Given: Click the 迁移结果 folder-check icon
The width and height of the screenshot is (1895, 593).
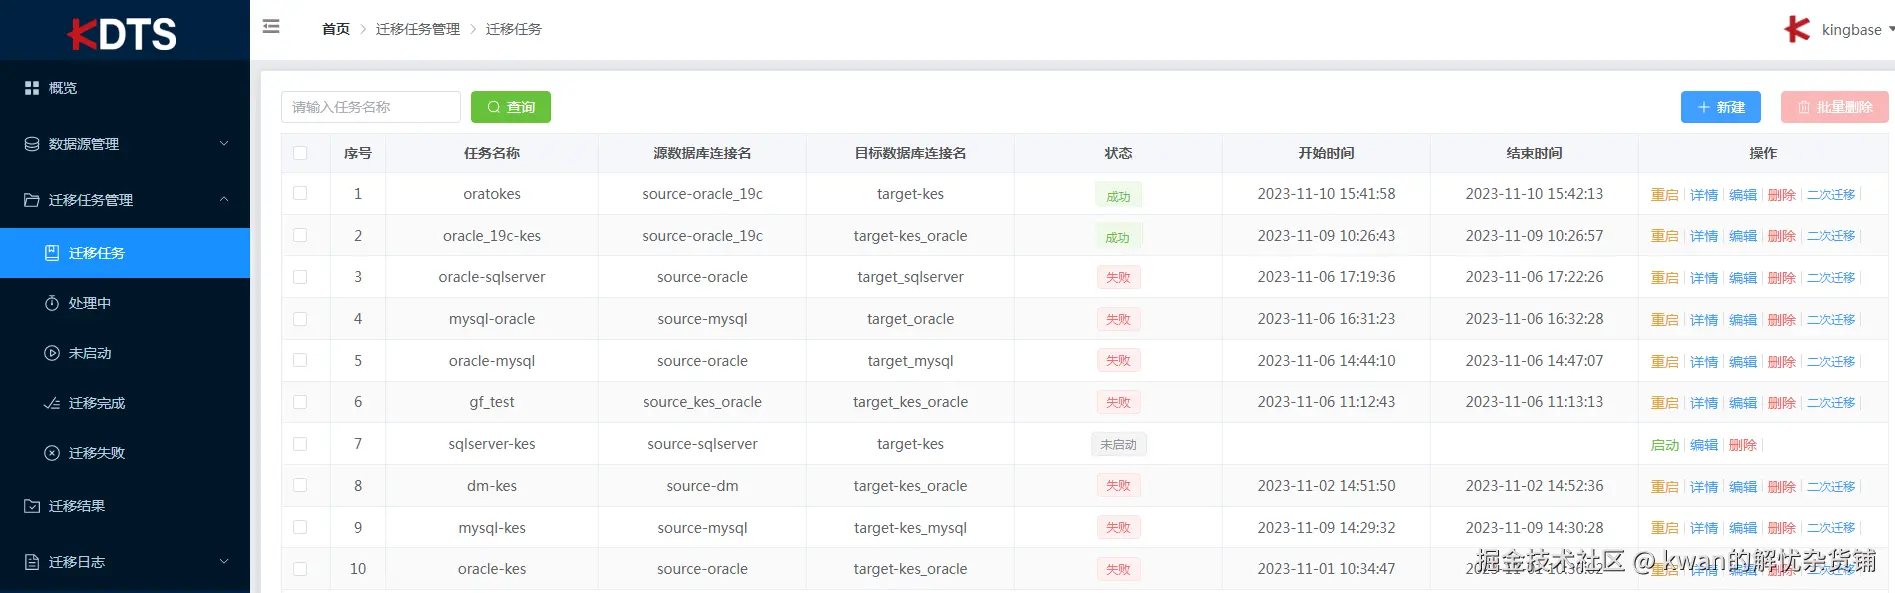Looking at the screenshot, I should [32, 506].
